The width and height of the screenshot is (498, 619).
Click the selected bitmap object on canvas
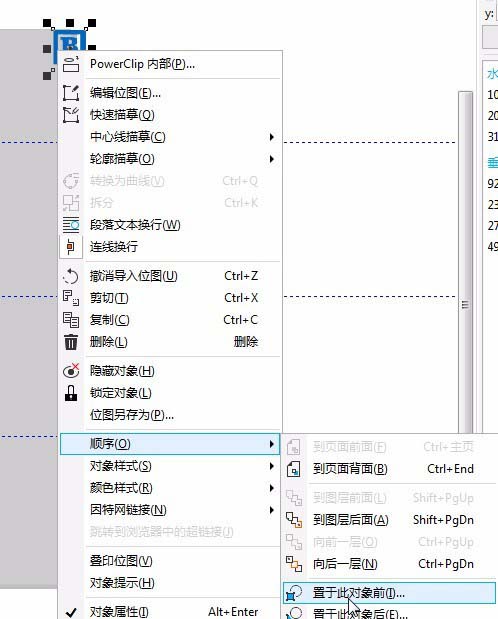click(x=70, y=42)
